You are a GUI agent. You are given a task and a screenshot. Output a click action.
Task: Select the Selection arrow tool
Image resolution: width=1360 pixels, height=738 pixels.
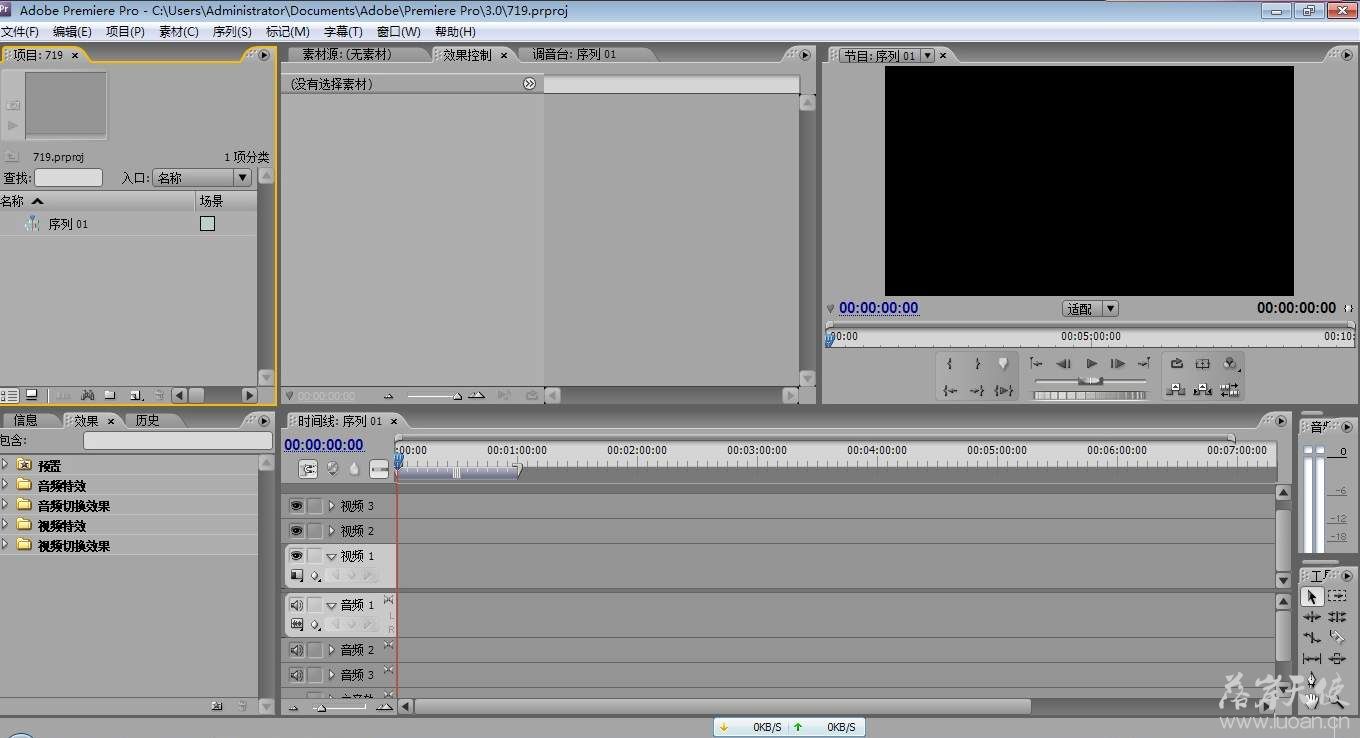click(x=1312, y=596)
